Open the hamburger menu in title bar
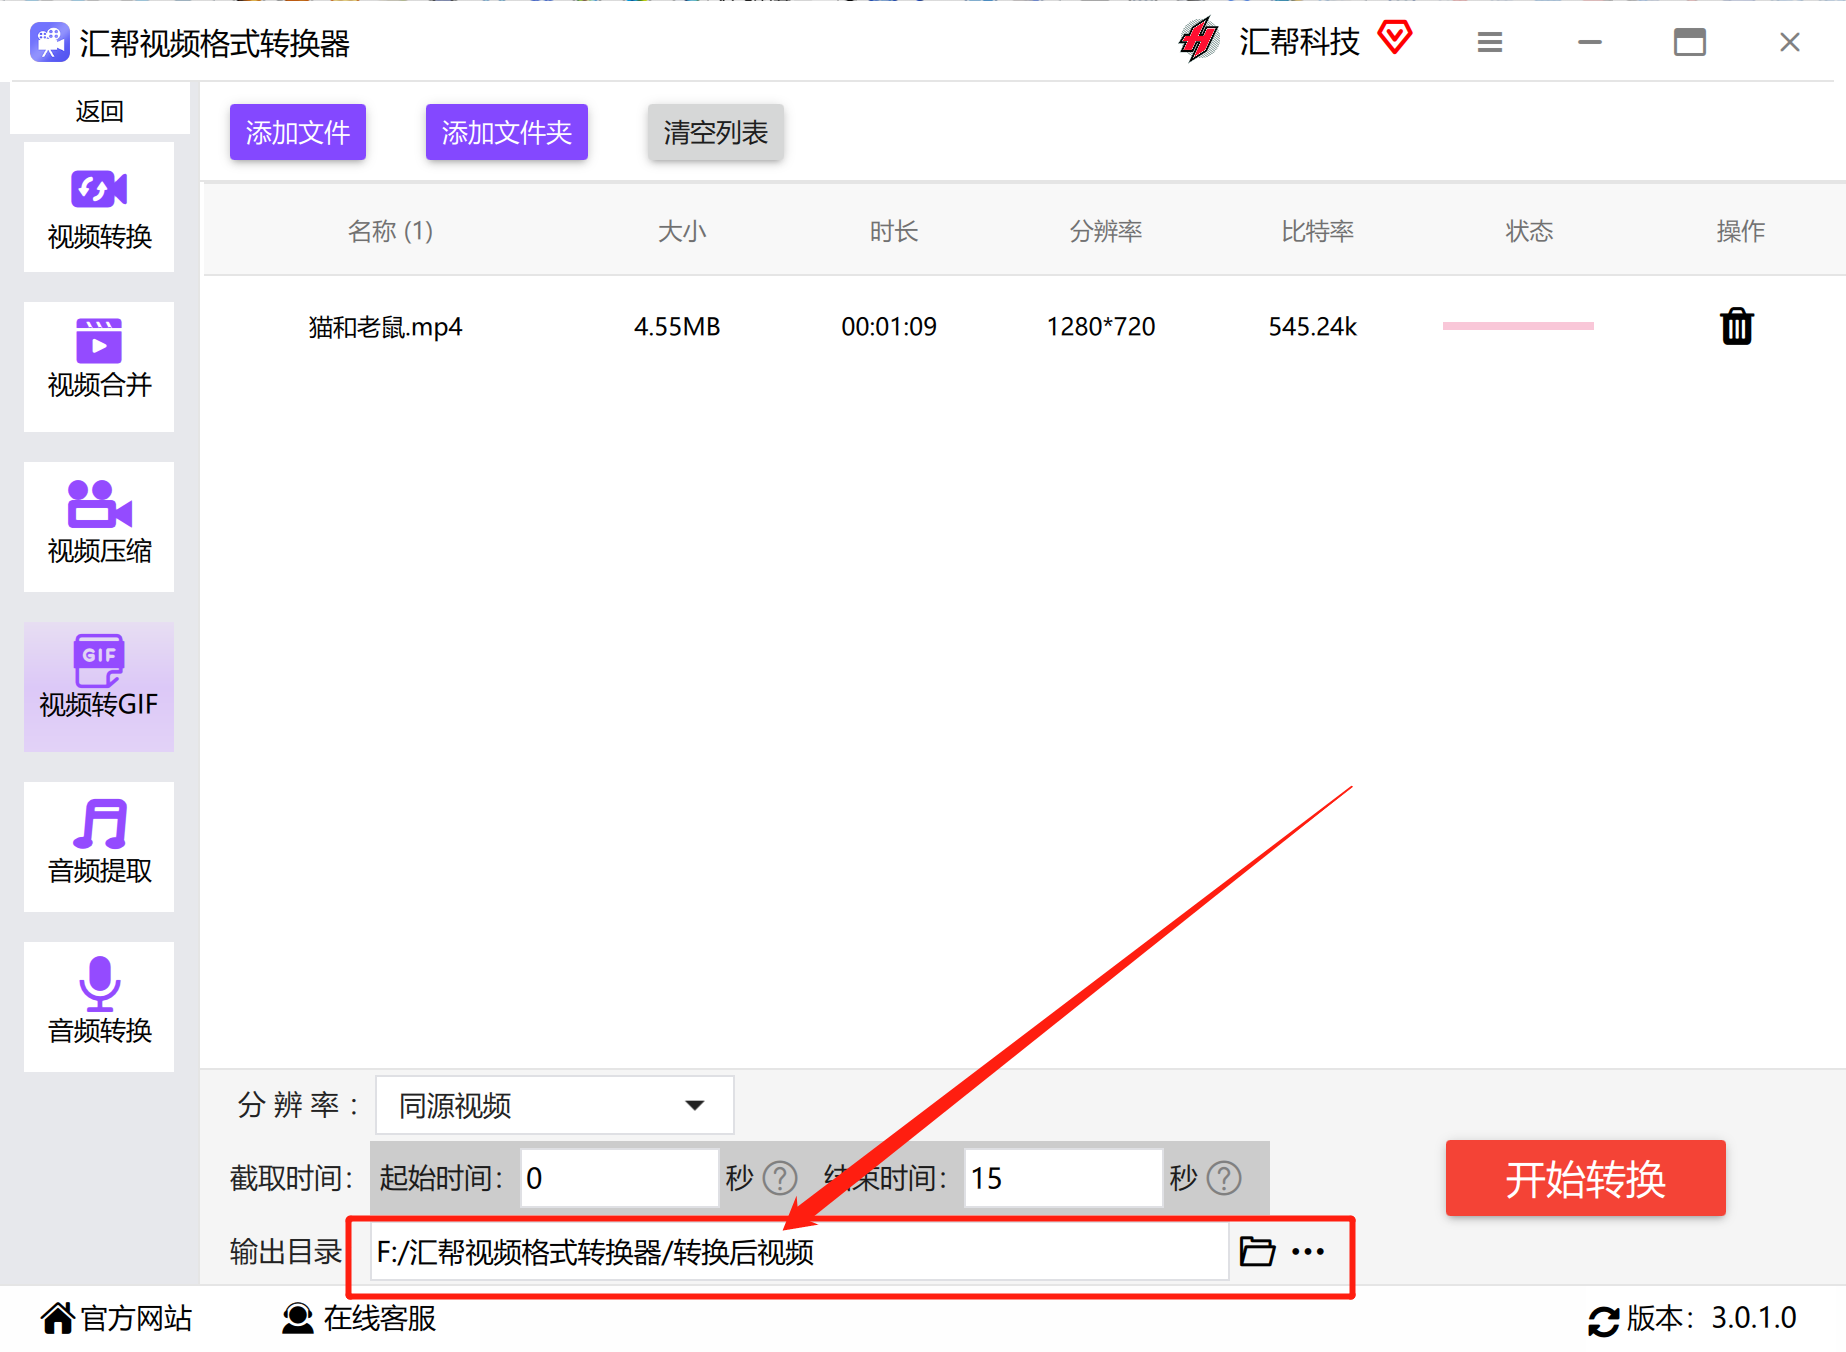1846x1352 pixels. [1490, 42]
